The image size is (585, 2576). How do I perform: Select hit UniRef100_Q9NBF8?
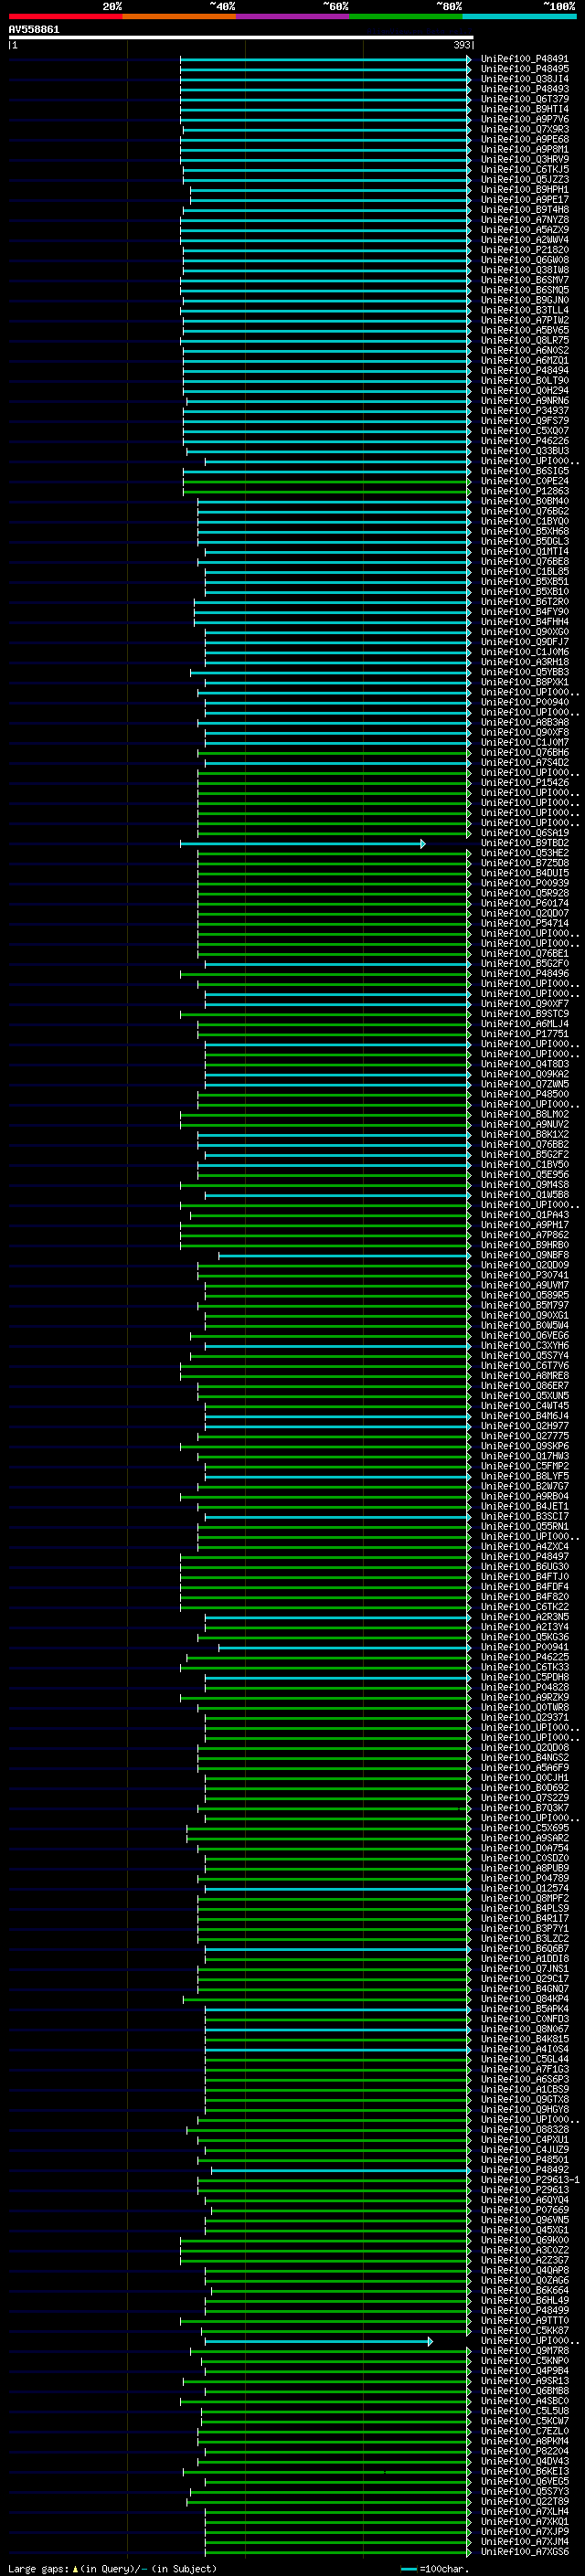524,1255
